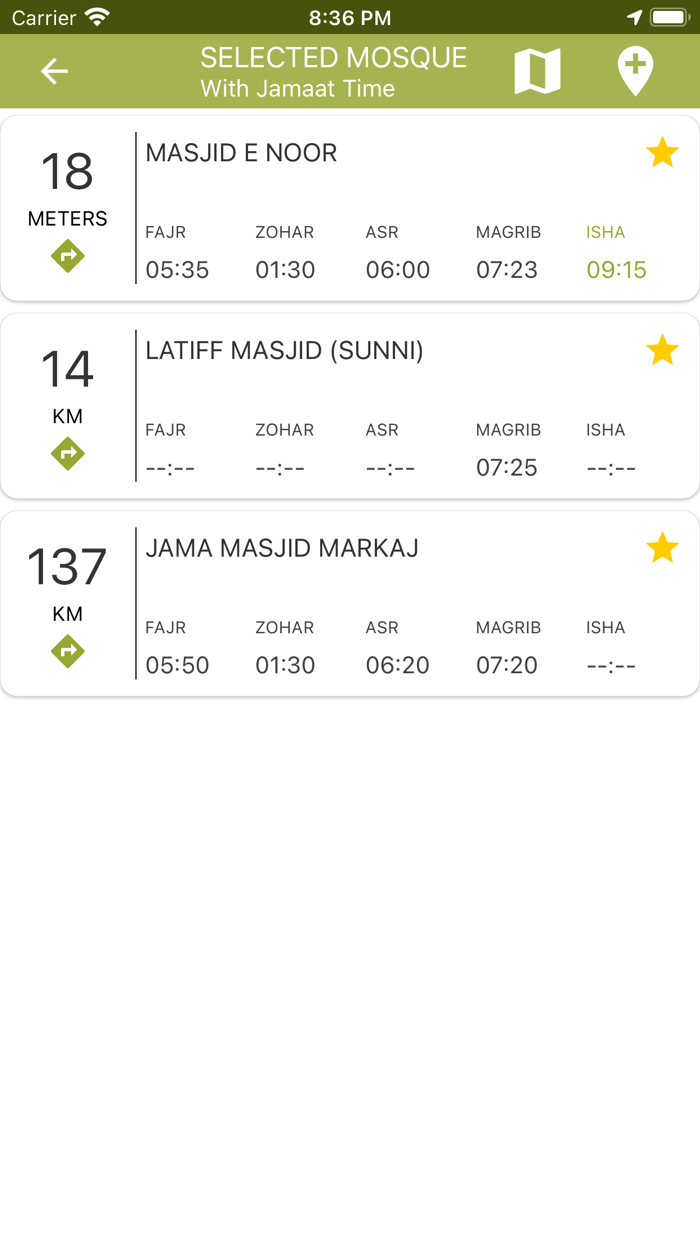Image resolution: width=700 pixels, height=1244 pixels.
Task: Tap the back arrow in header
Action: pyautogui.click(x=53, y=71)
